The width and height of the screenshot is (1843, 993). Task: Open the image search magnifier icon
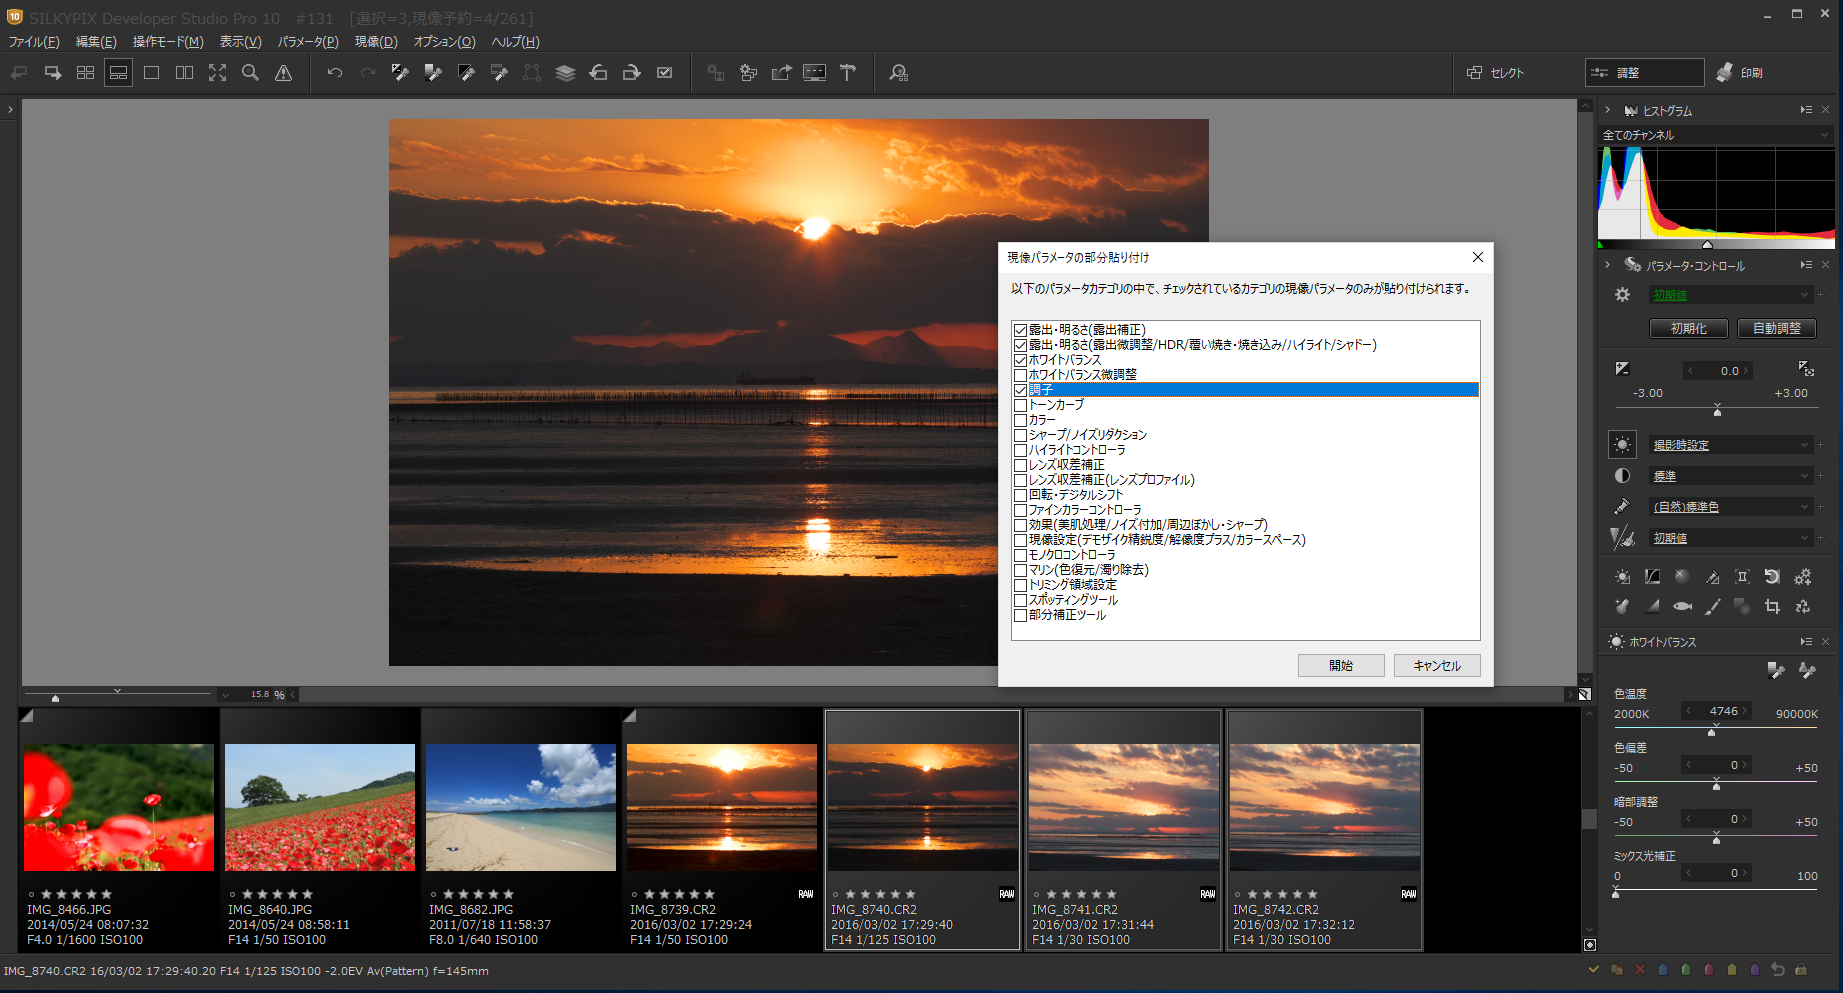pyautogui.click(x=899, y=73)
